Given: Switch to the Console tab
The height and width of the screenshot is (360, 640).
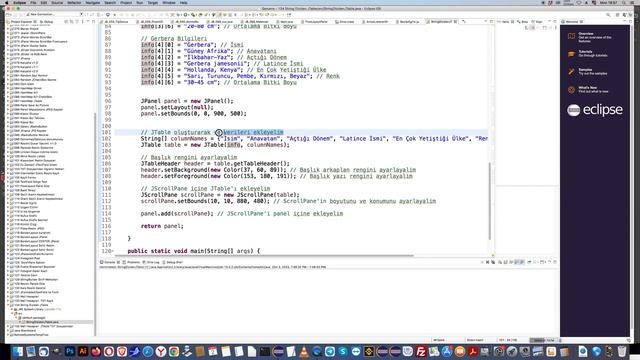Looking at the screenshot, I should (110, 262).
